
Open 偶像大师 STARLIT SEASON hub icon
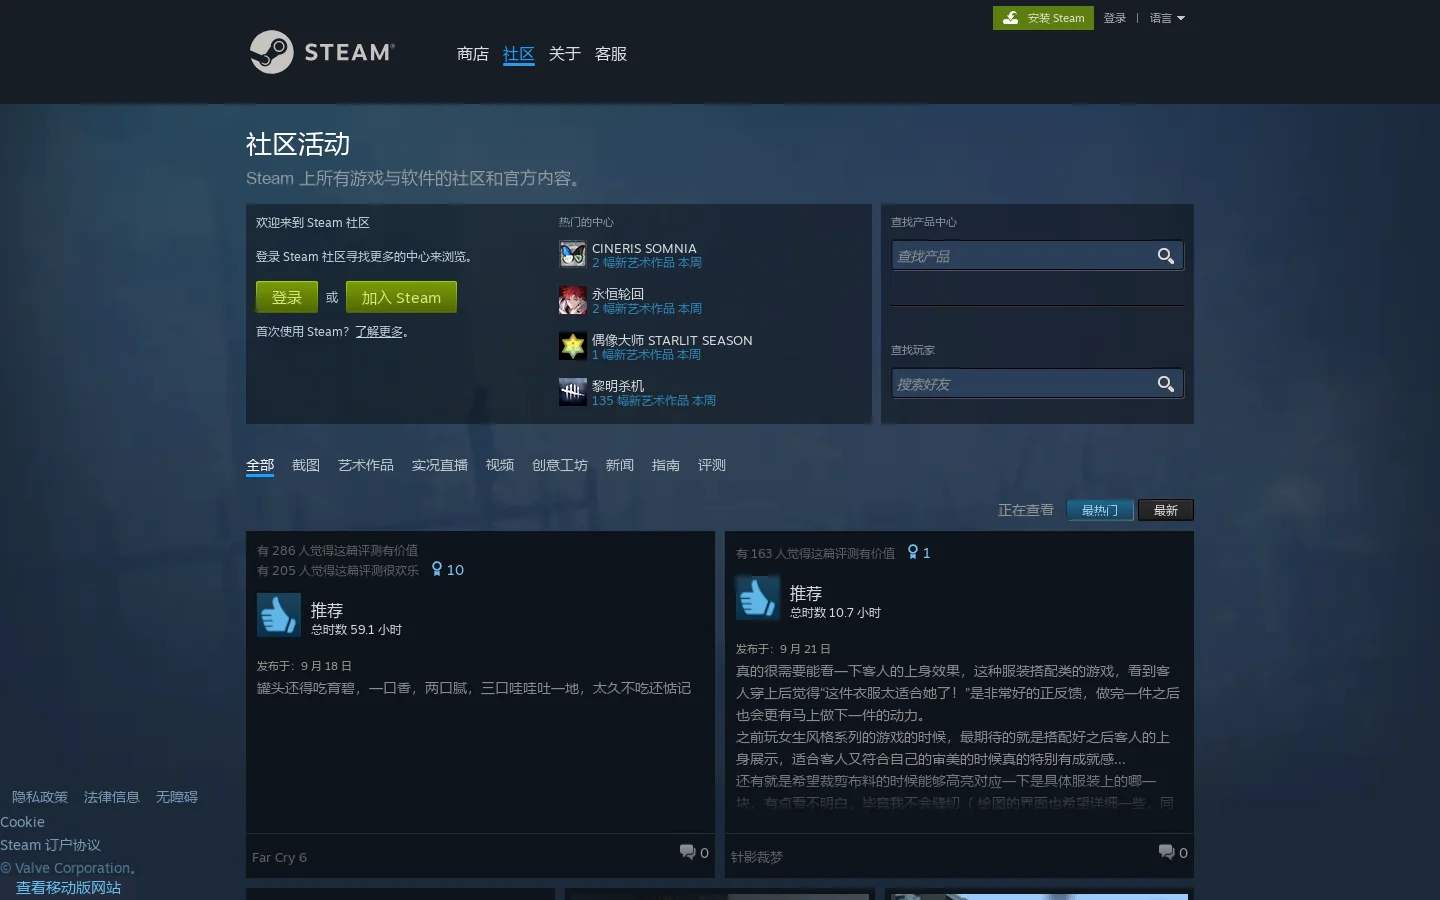tap(572, 346)
